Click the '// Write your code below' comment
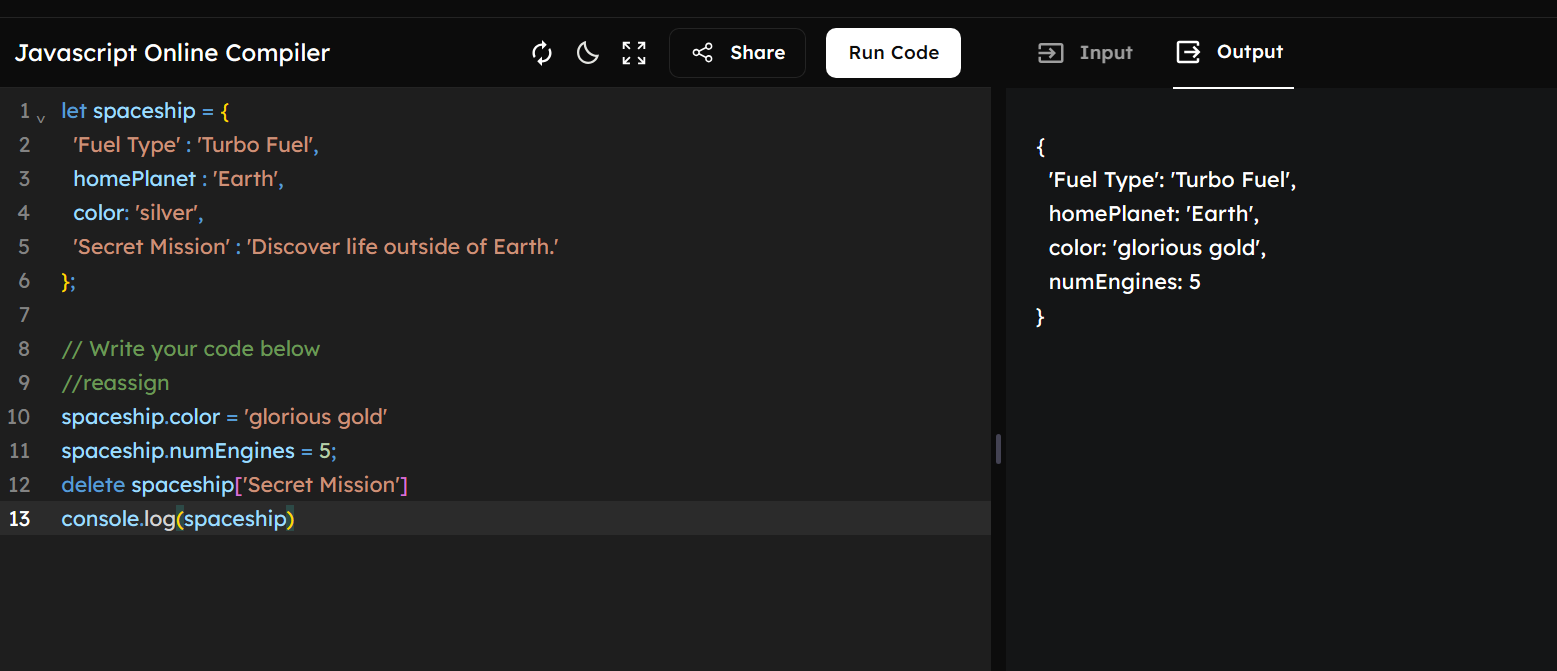The image size is (1557, 671). click(x=191, y=349)
